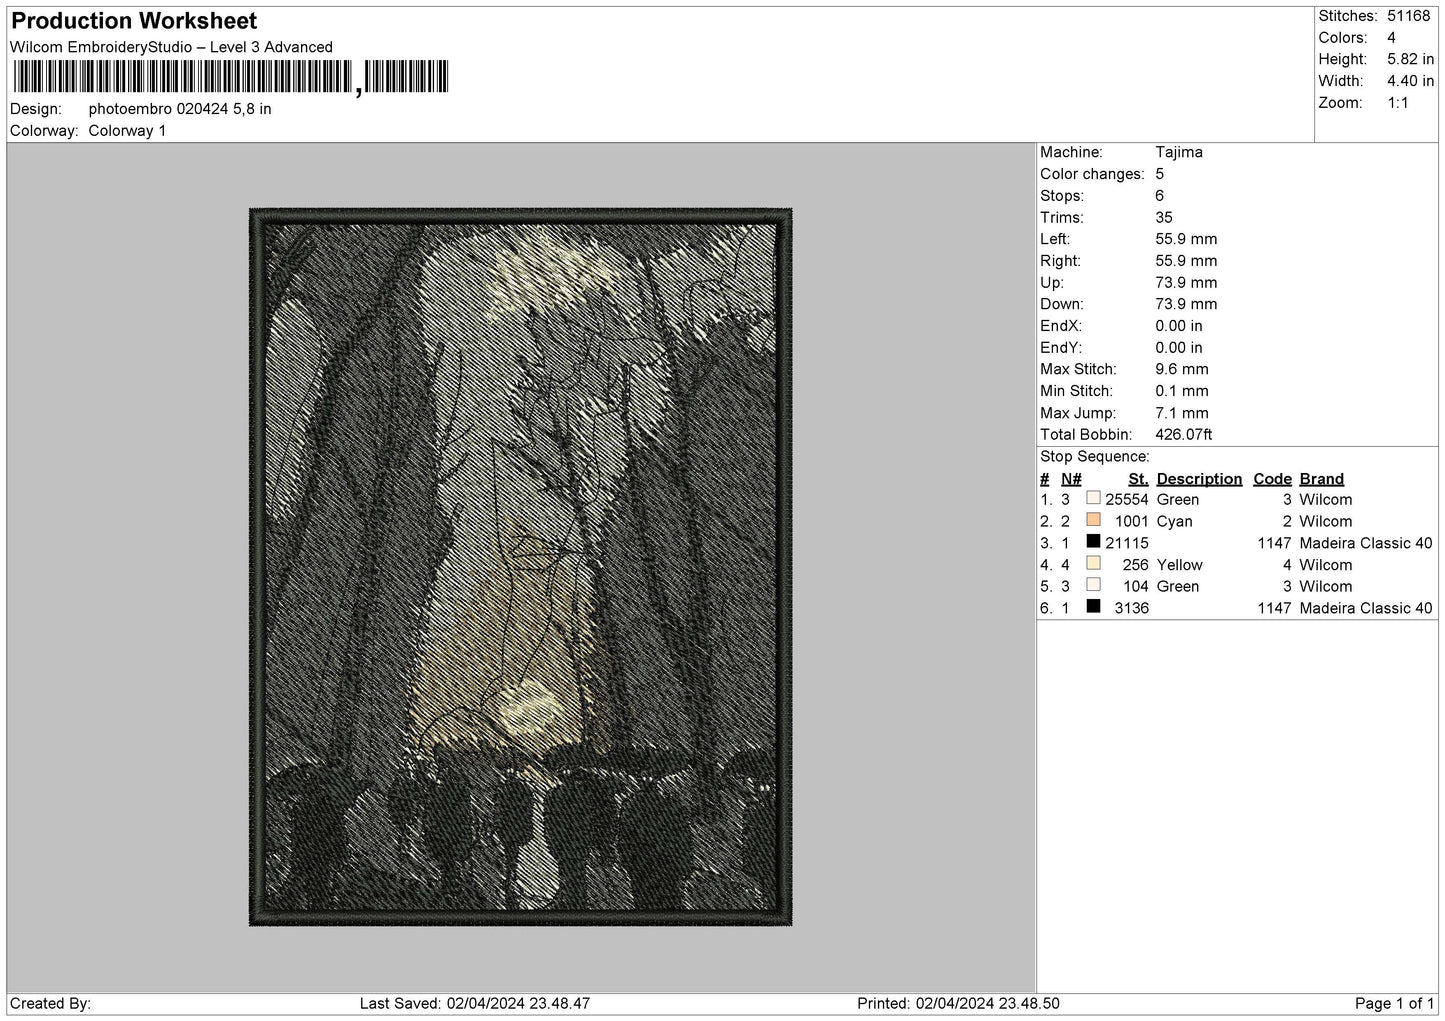This screenshot has width=1445, height=1021.
Task: Click the design name photoembro 020424 5,8 in
Action: [180, 109]
